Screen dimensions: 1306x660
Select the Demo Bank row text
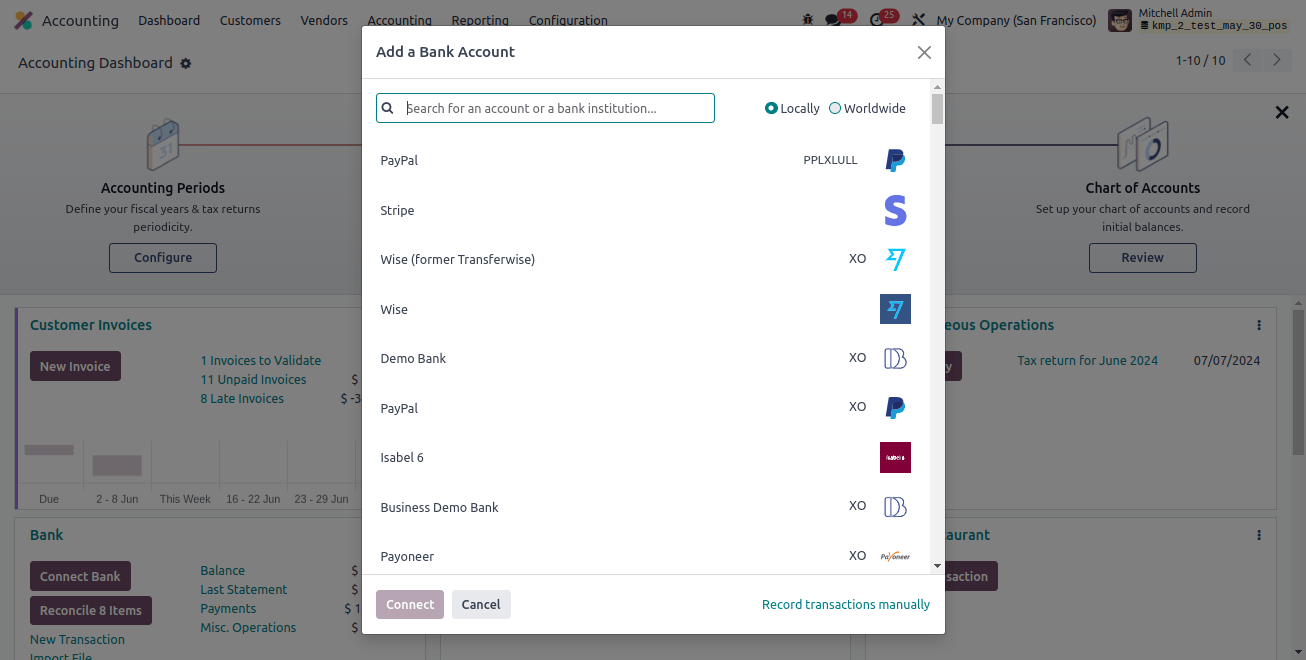tap(413, 358)
